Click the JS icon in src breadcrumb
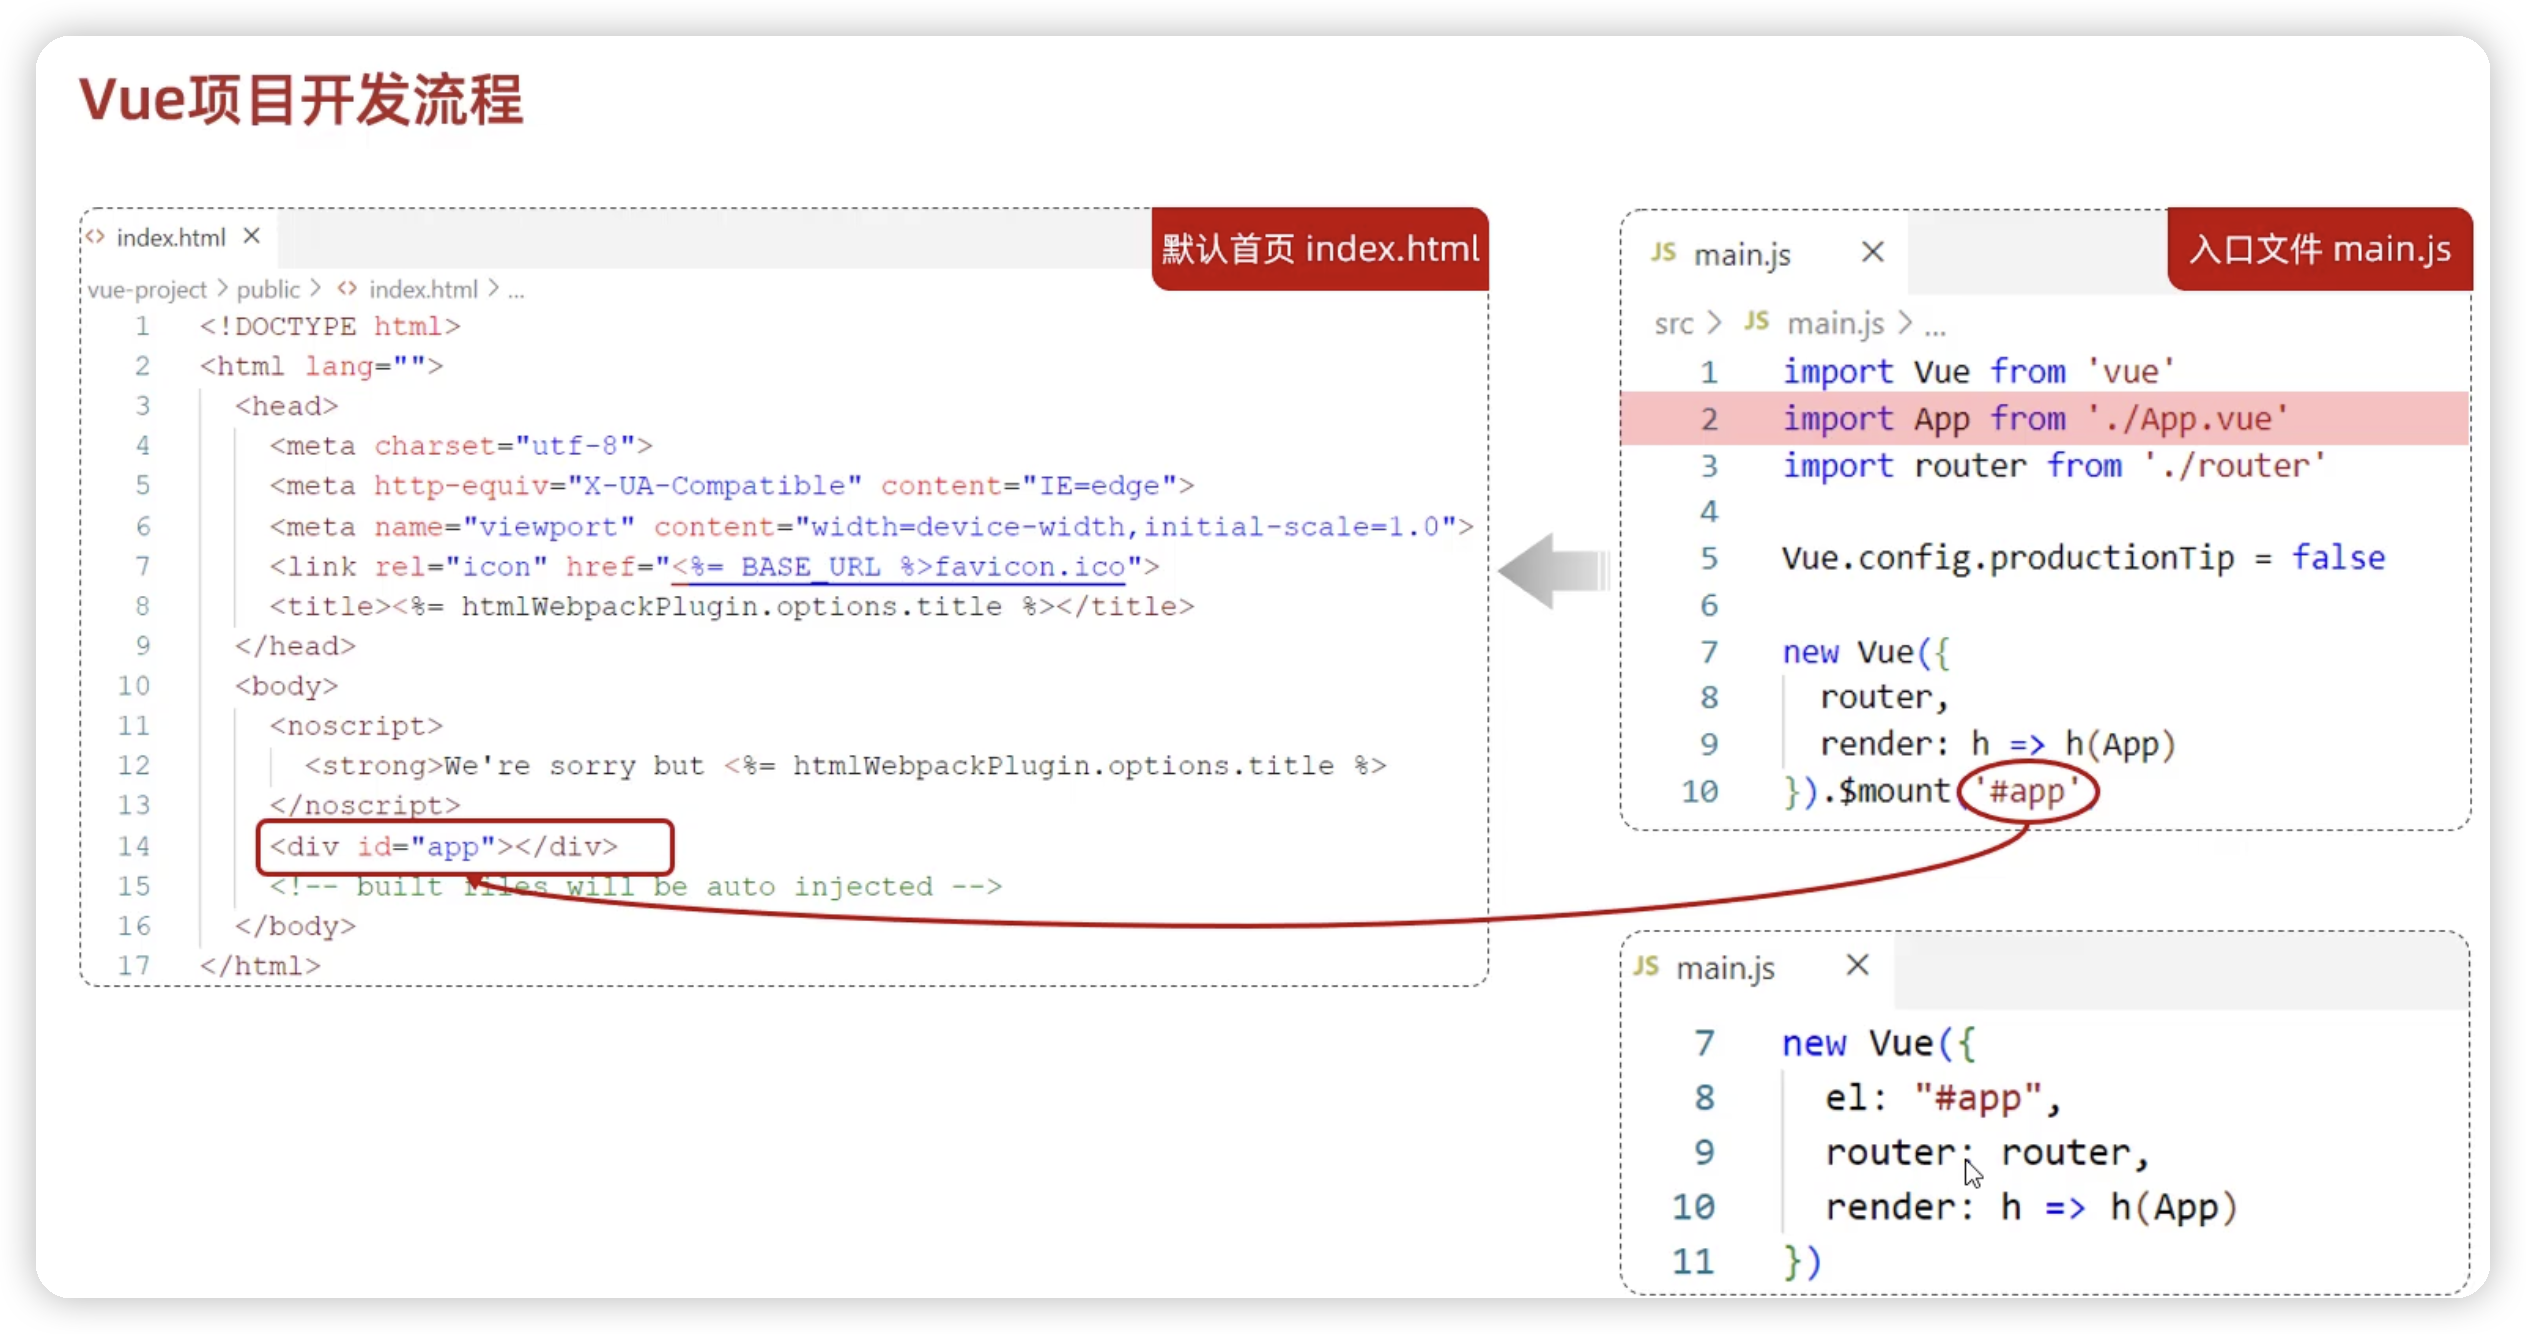This screenshot has width=2526, height=1334. (1756, 322)
